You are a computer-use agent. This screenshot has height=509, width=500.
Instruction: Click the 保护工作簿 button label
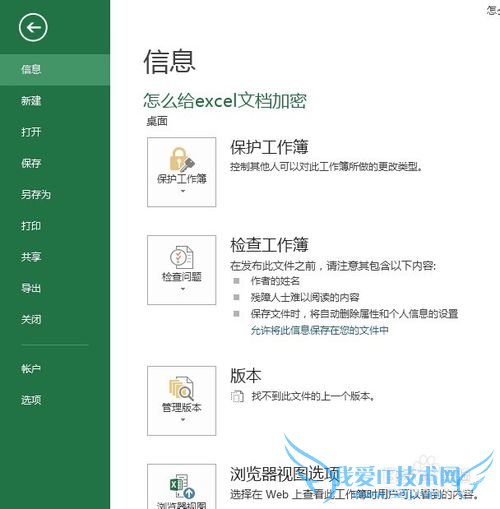[182, 179]
